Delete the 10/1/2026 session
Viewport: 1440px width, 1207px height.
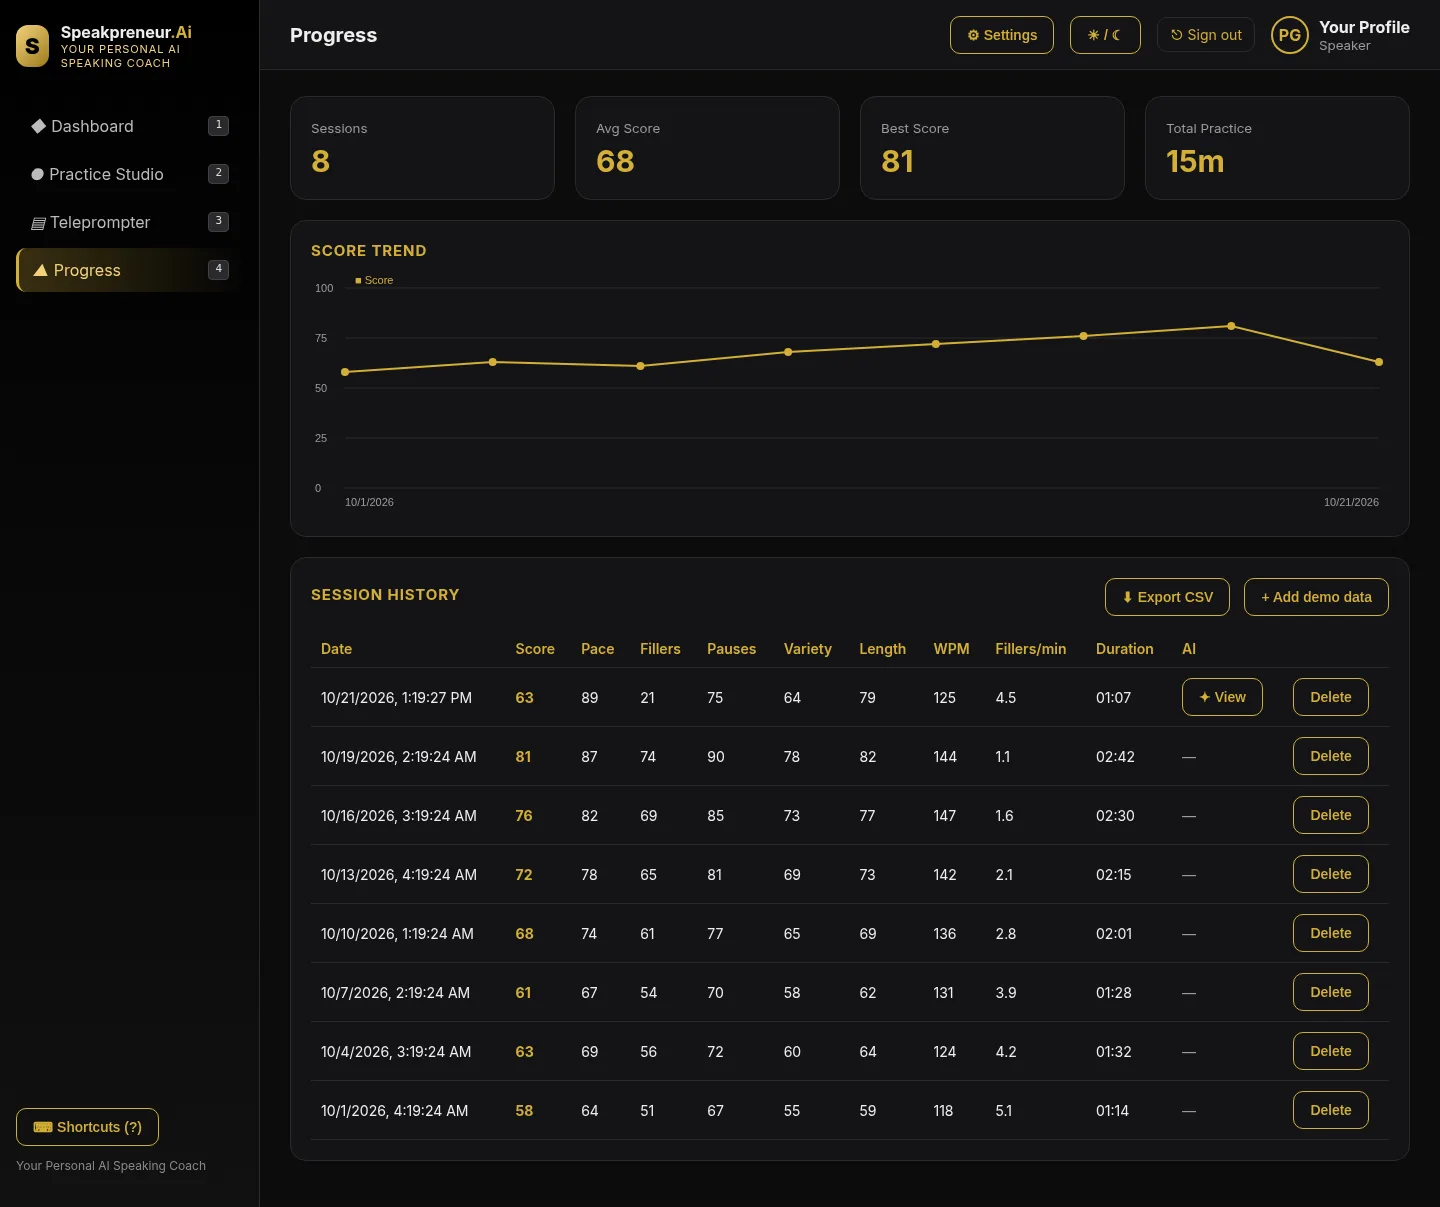[1331, 1110]
